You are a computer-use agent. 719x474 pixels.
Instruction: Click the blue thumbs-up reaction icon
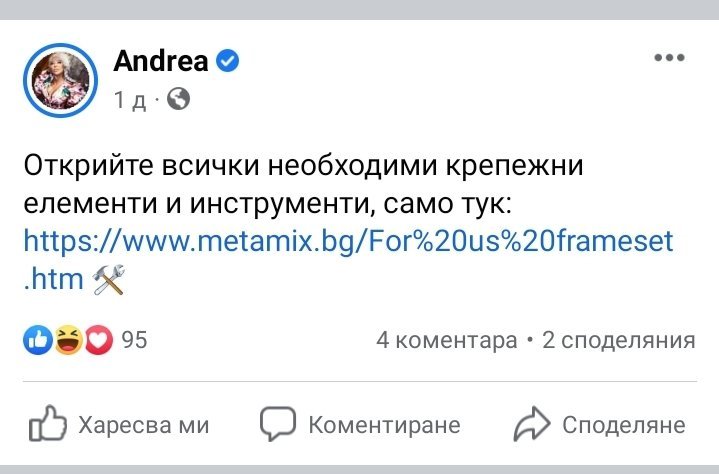38,341
